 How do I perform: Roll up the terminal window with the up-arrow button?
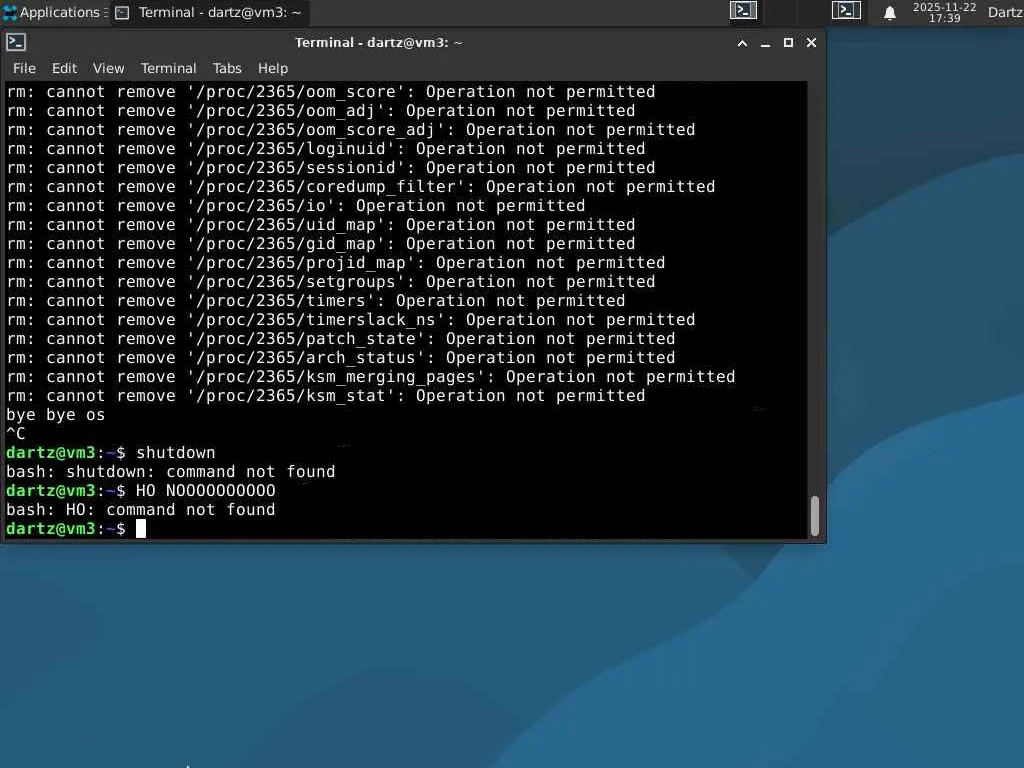(742, 43)
